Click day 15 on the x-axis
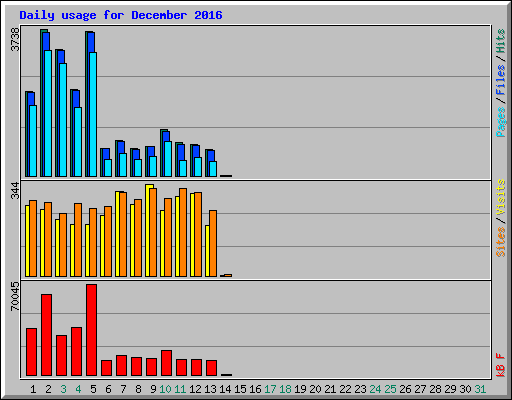Image resolution: width=512 pixels, height=400 pixels. tap(240, 389)
